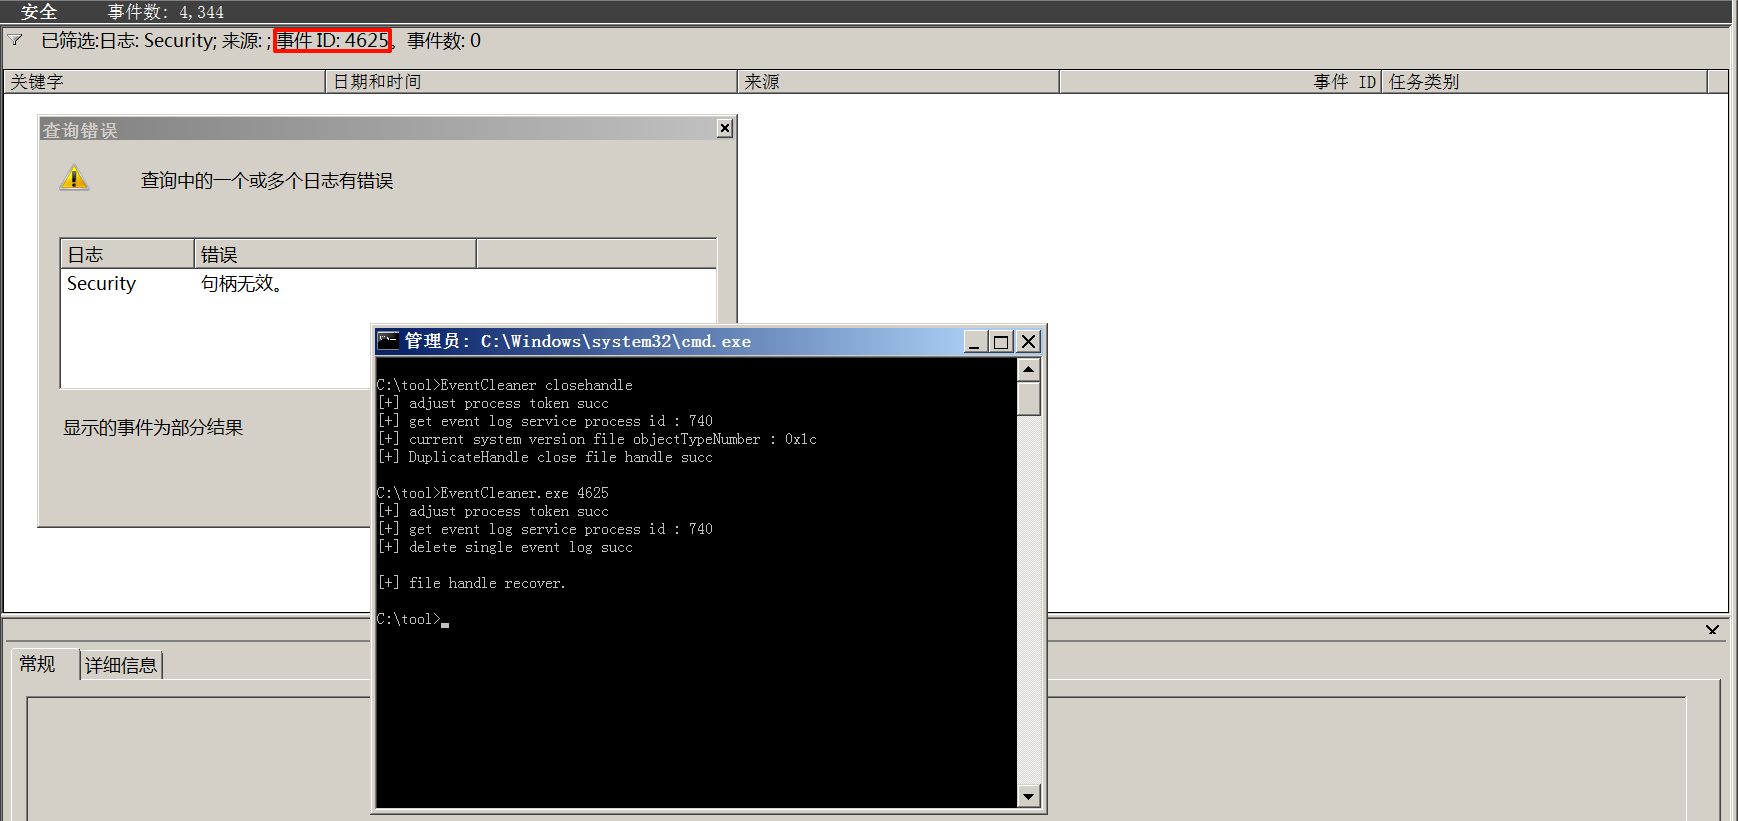1738x821 pixels.
Task: Click the cmd vertical scrollbar thumb
Action: click(1028, 399)
